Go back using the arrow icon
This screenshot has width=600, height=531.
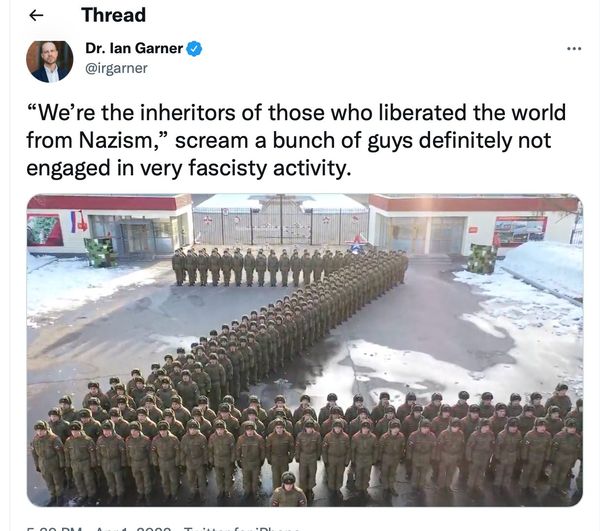point(36,15)
